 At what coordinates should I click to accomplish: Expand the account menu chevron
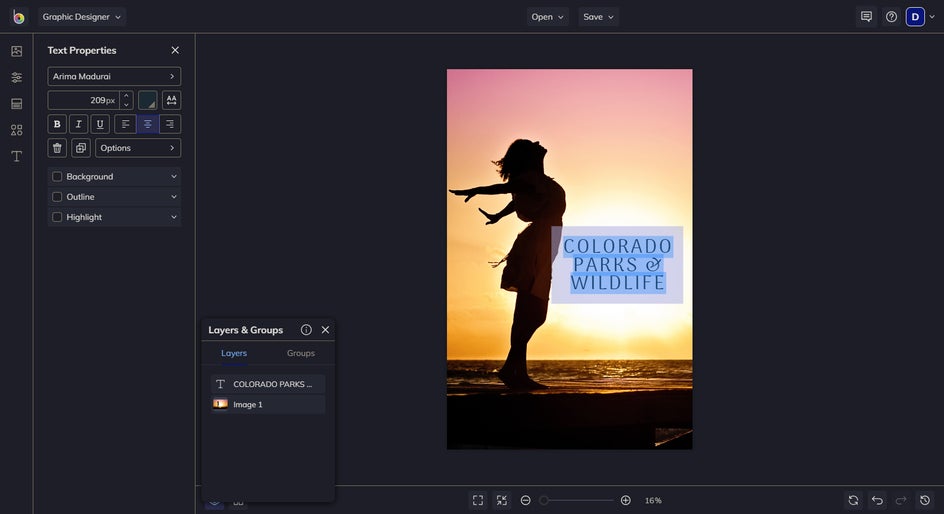932,17
